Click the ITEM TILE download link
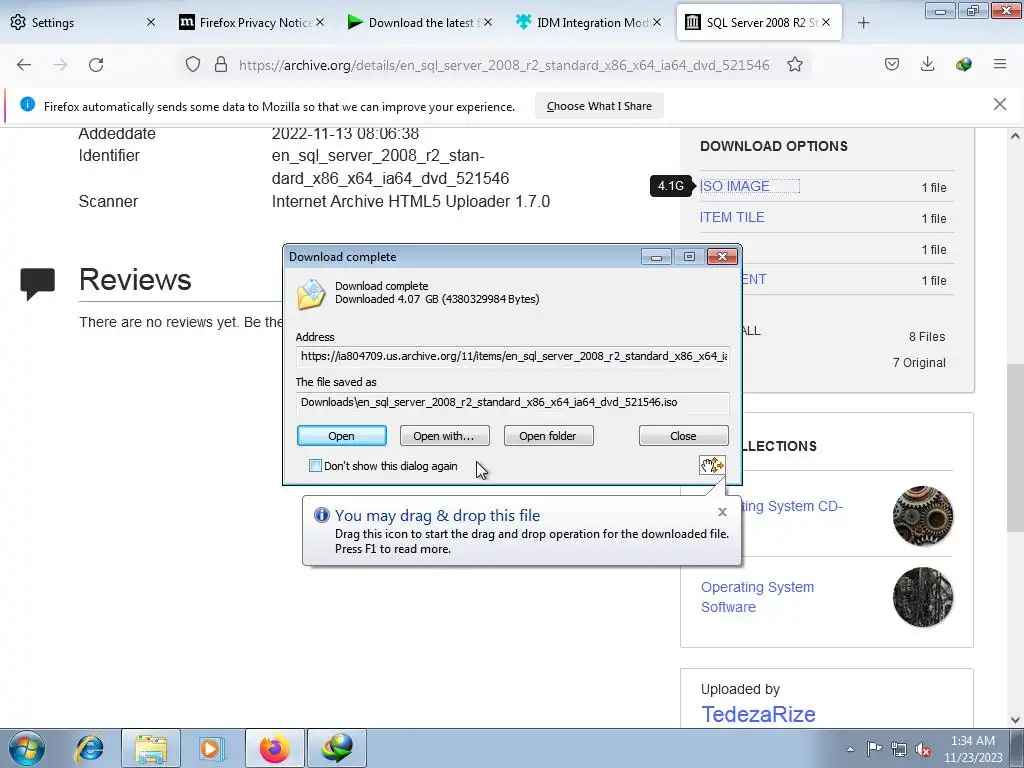 coord(732,217)
